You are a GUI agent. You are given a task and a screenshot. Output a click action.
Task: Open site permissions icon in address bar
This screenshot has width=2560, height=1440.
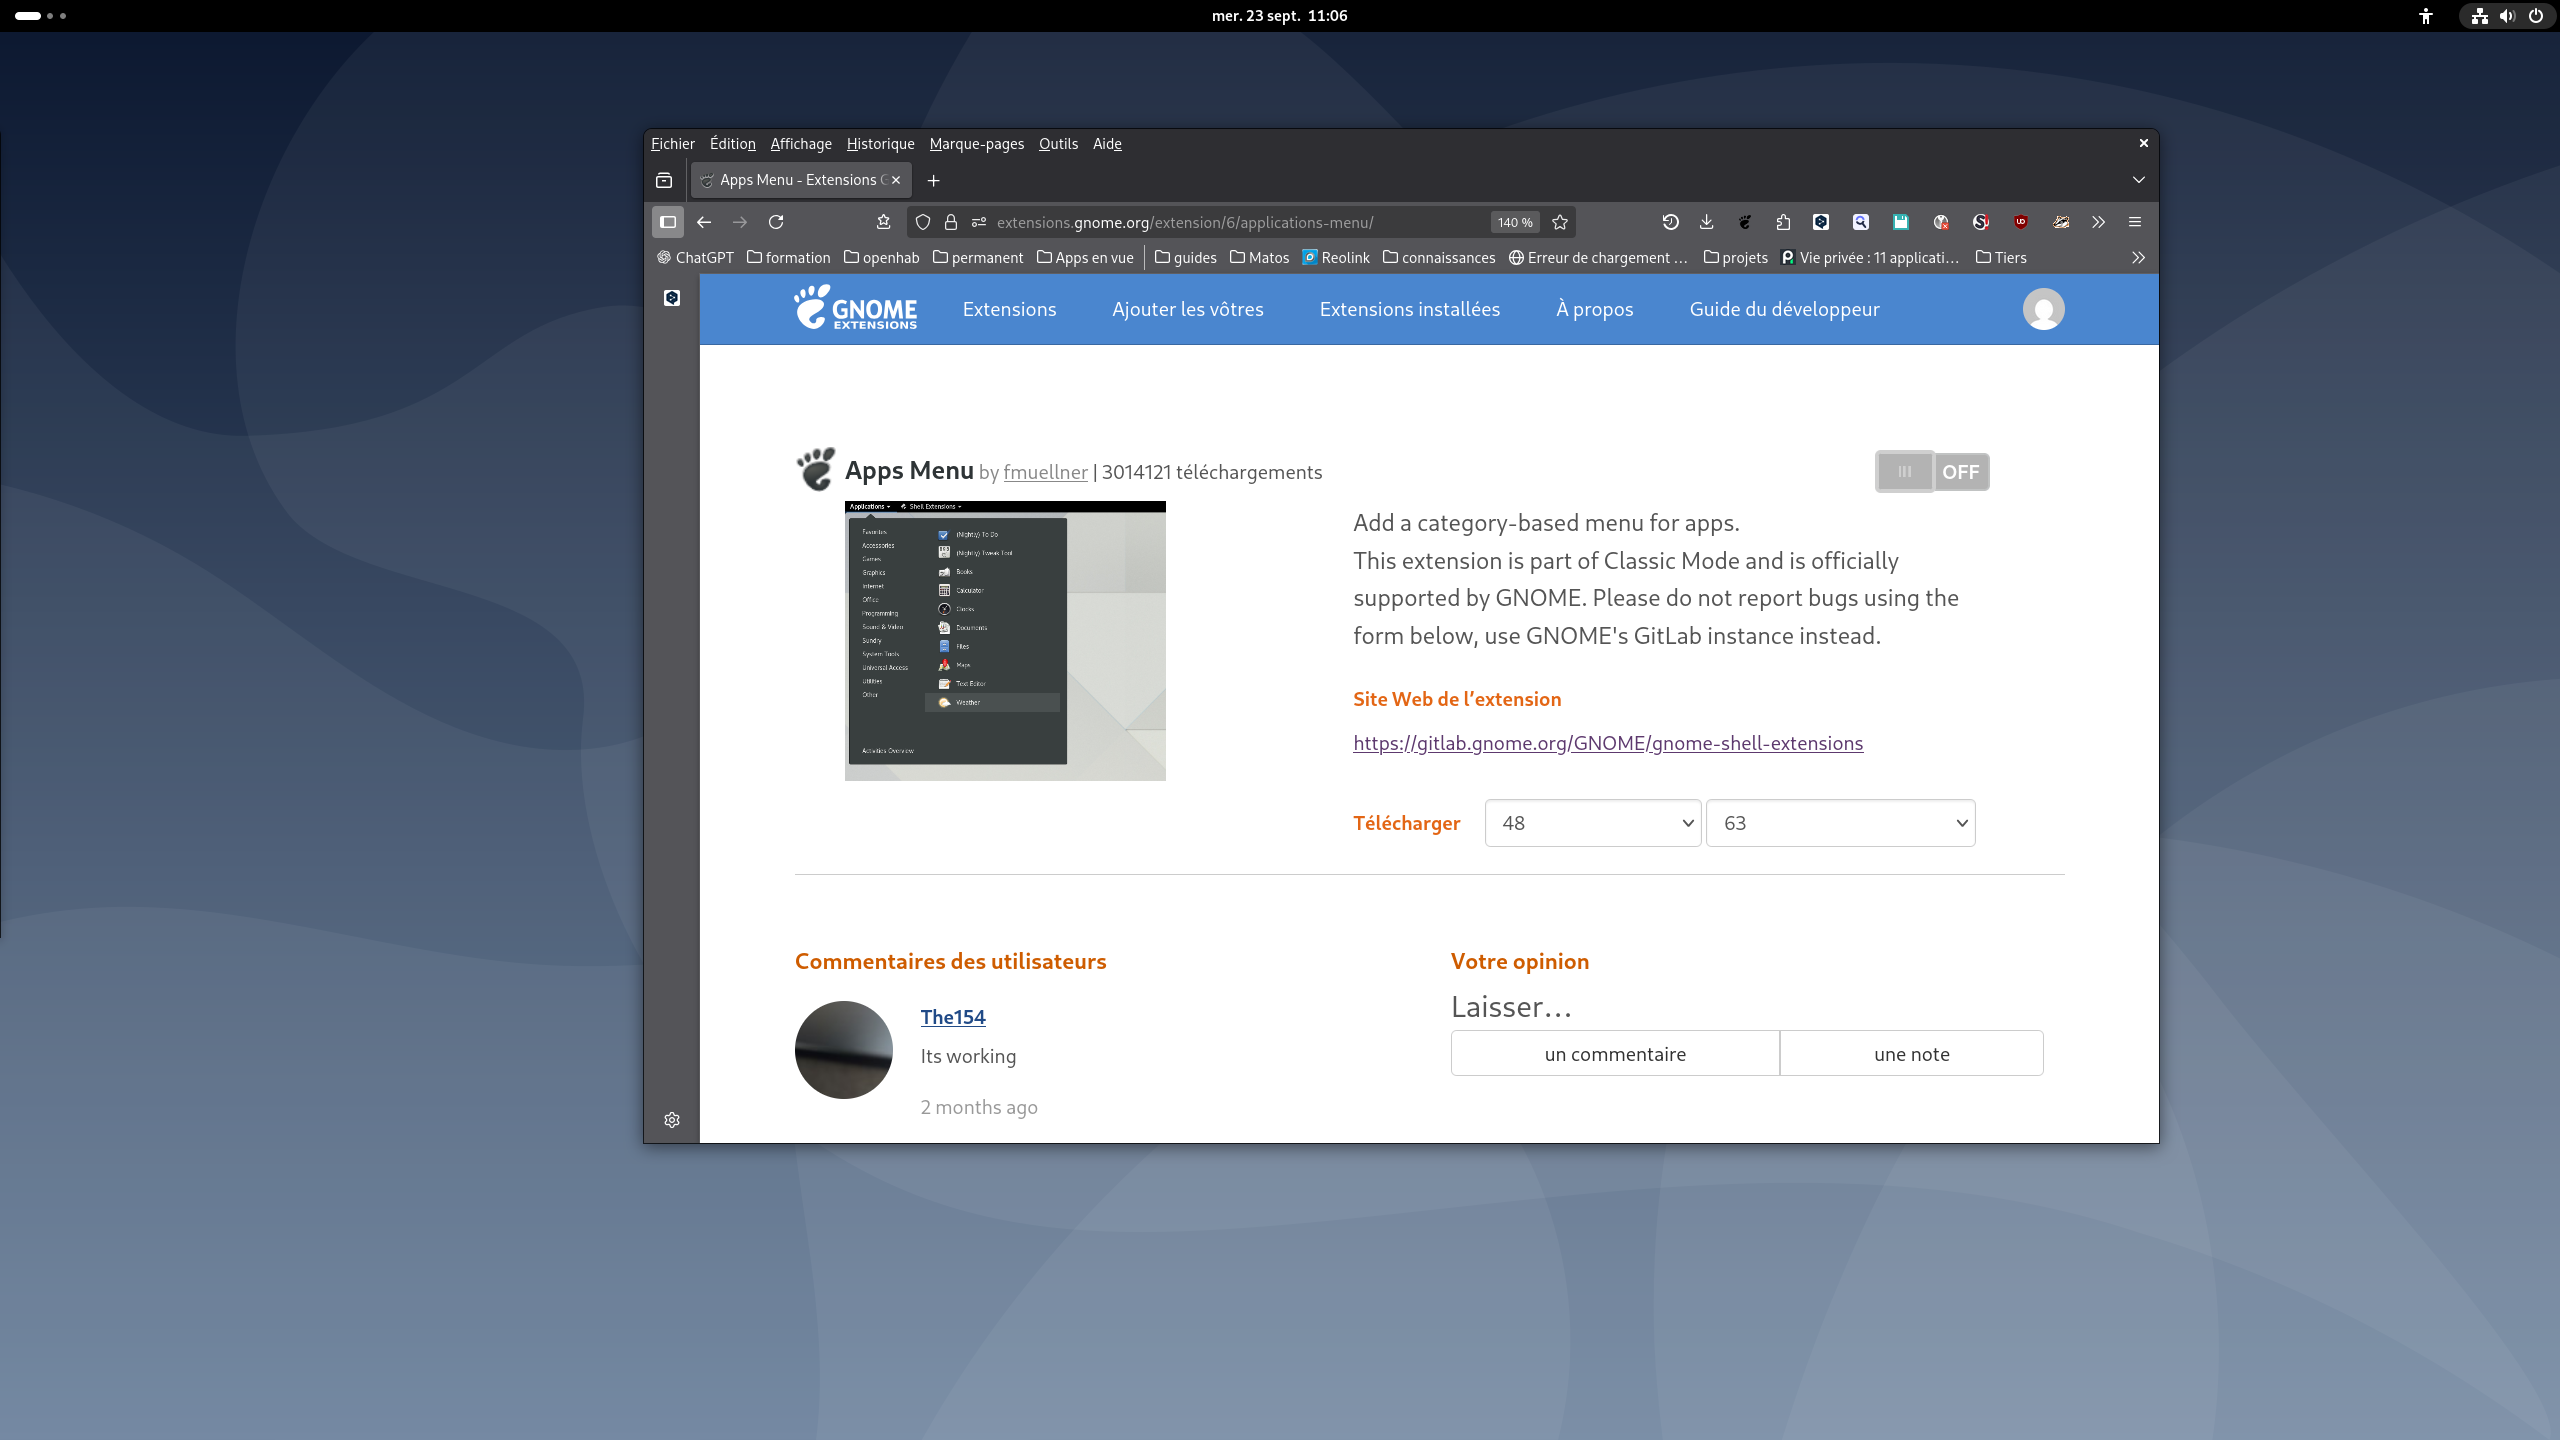979,222
